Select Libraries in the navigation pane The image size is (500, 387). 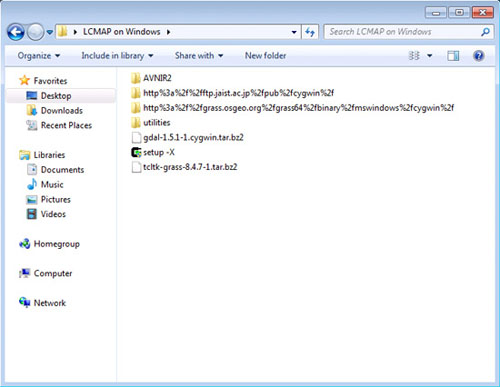coord(49,155)
